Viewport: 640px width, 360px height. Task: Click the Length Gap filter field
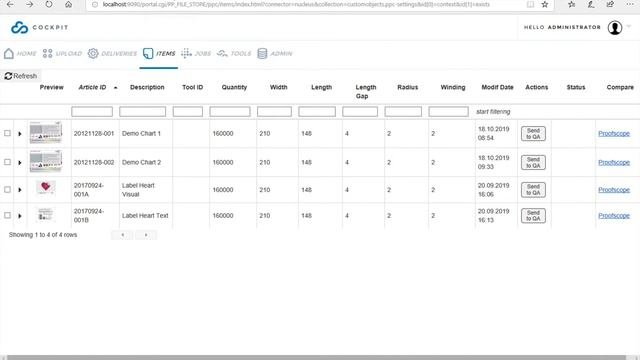[360, 111]
